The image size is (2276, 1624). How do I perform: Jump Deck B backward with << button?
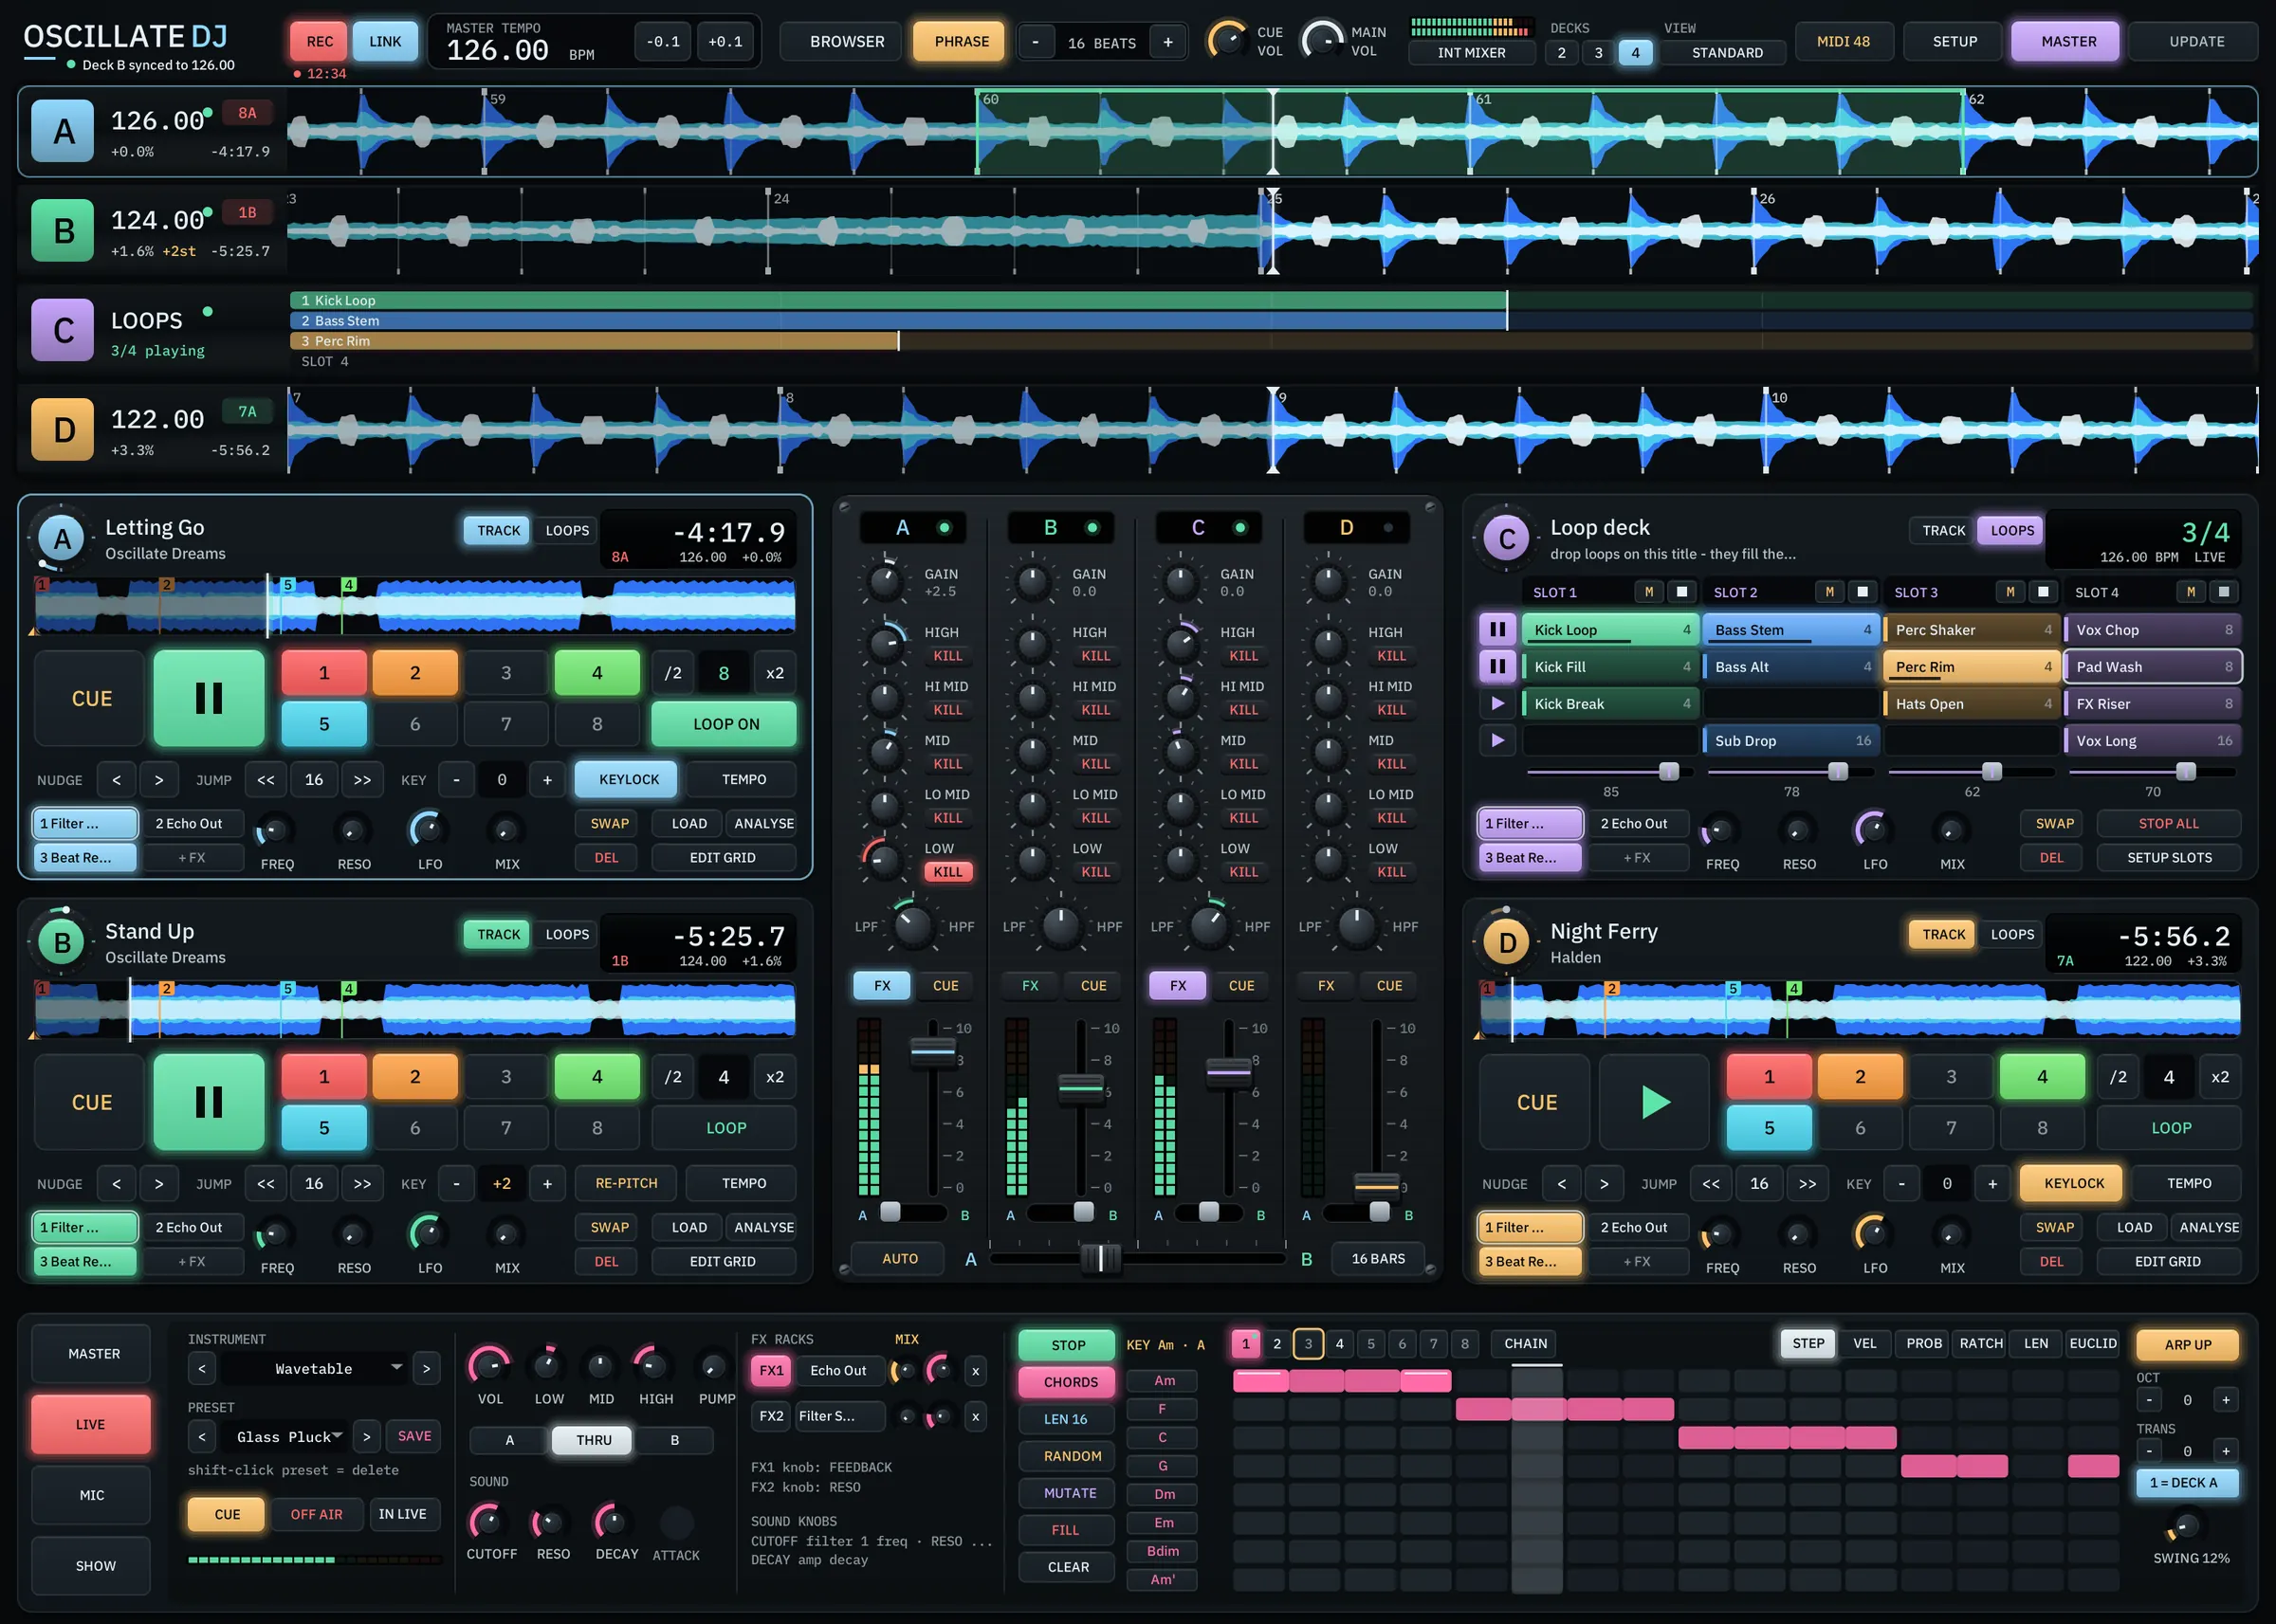tap(266, 1184)
